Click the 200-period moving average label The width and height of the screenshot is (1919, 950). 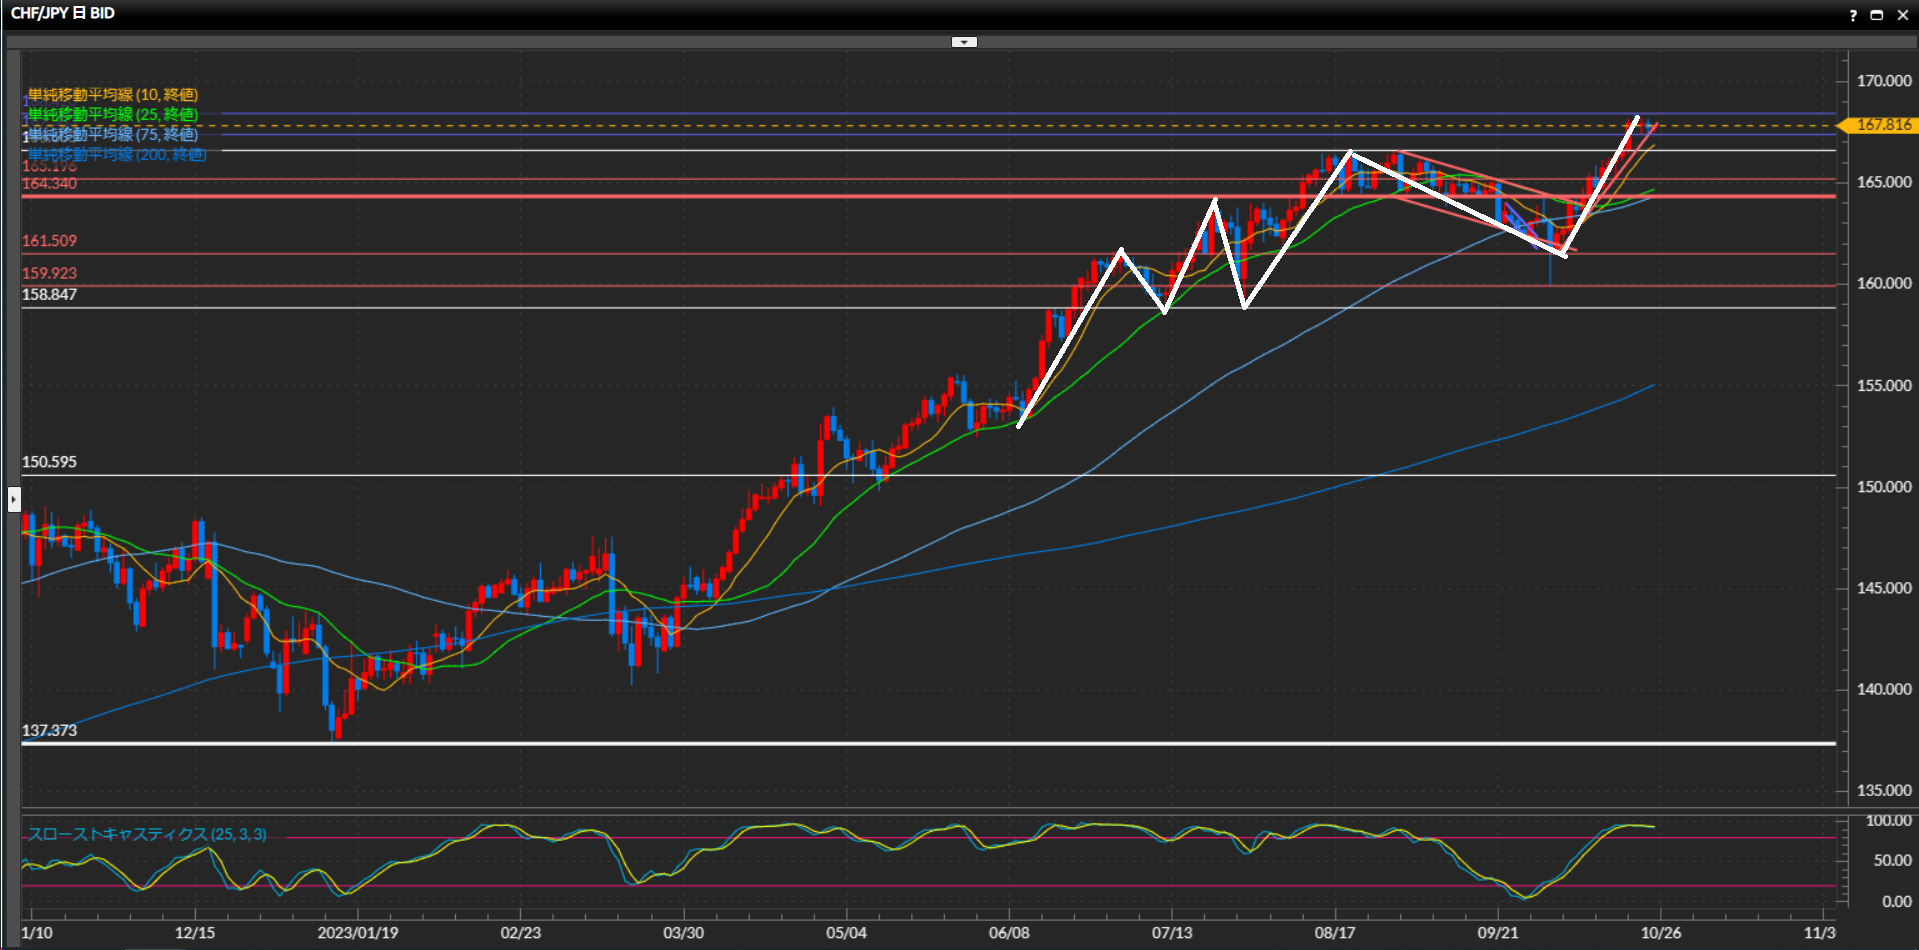click(x=117, y=155)
